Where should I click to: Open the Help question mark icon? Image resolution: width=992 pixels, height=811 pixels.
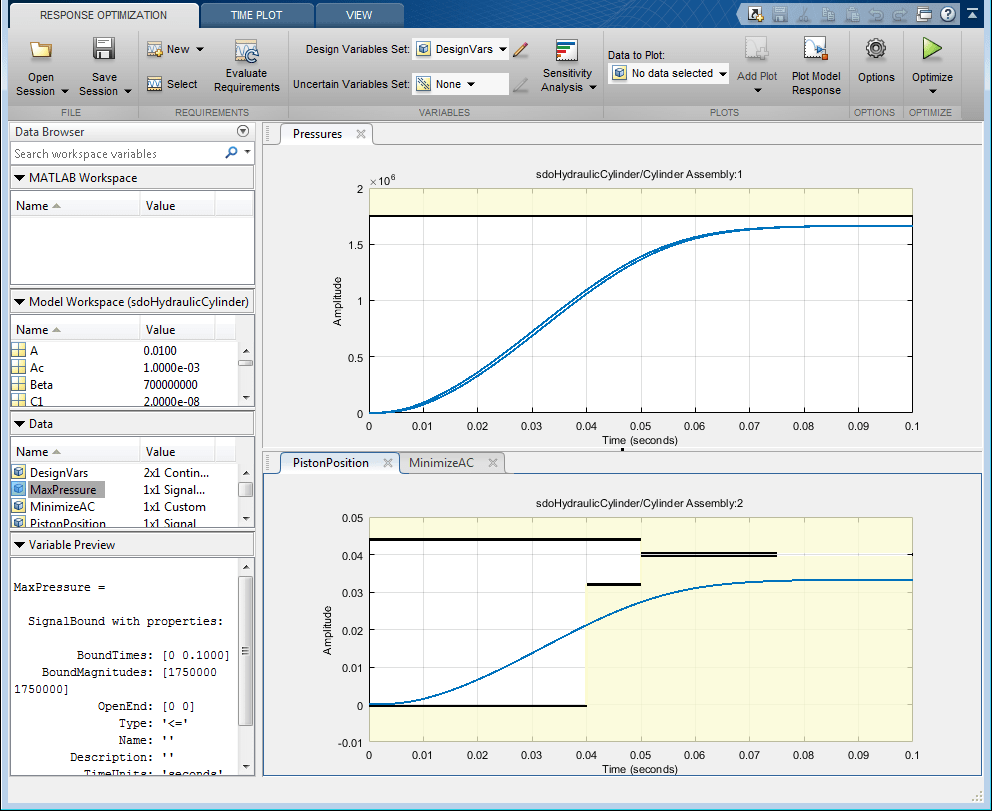coord(947,14)
